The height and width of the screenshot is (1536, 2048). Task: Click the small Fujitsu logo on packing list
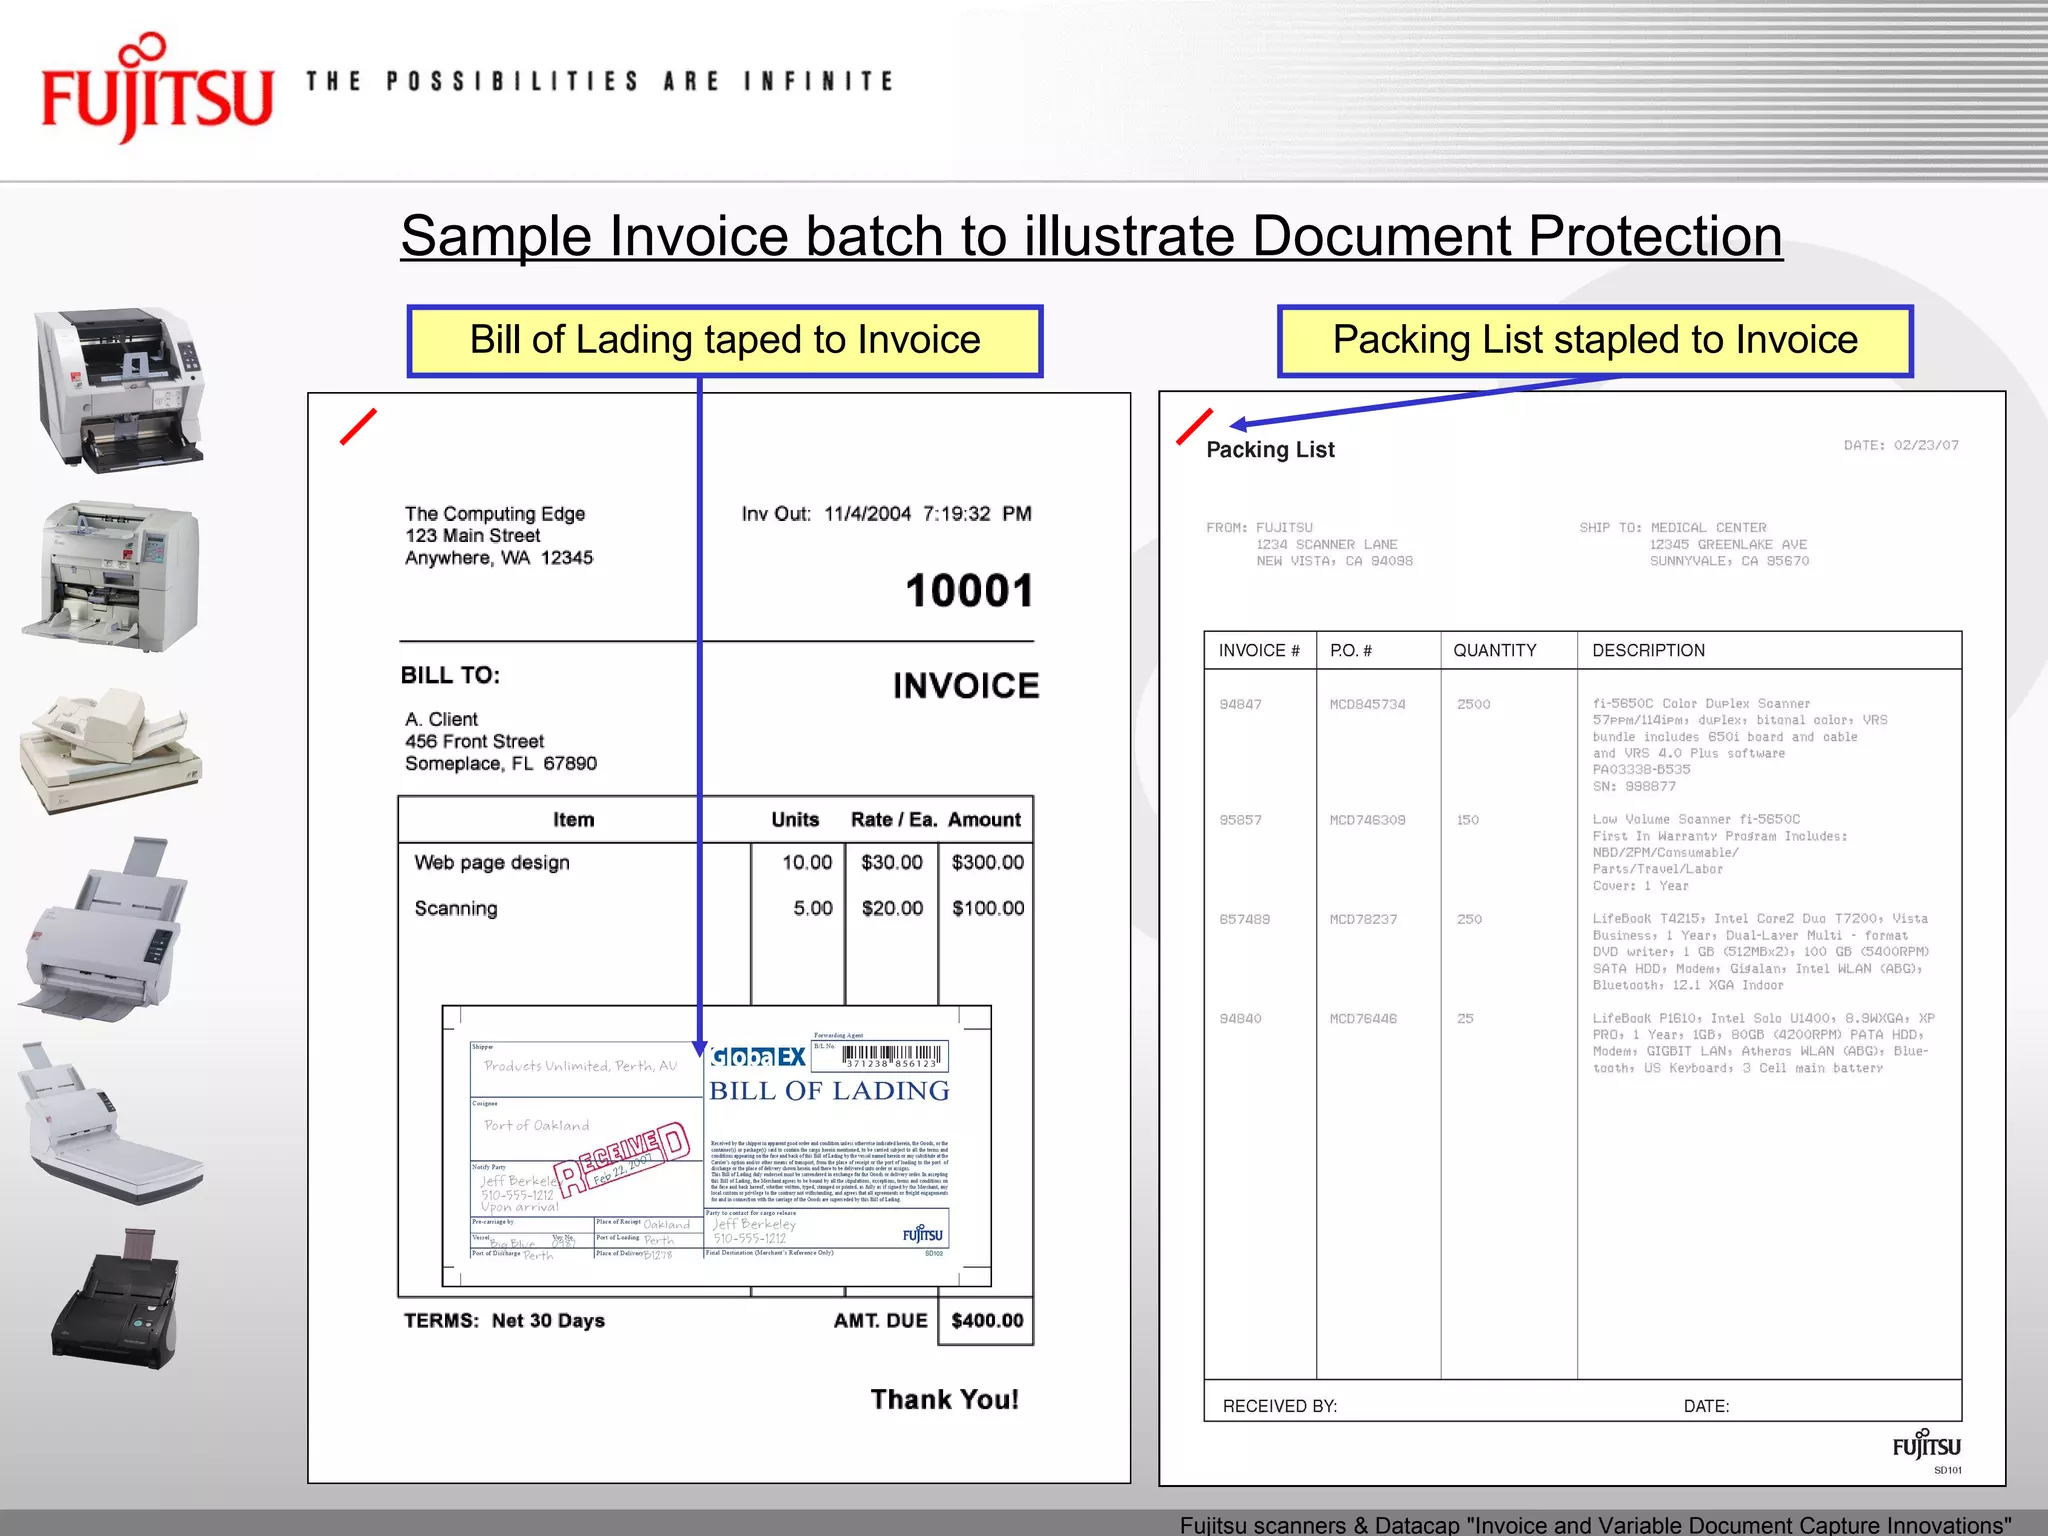(1926, 1446)
